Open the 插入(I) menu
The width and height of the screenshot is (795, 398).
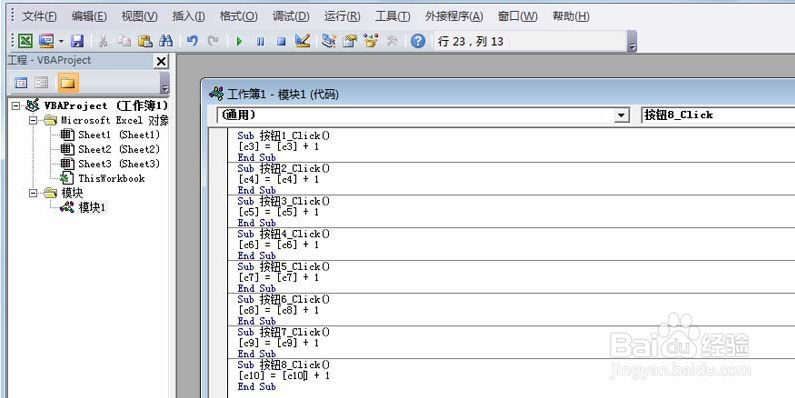189,16
